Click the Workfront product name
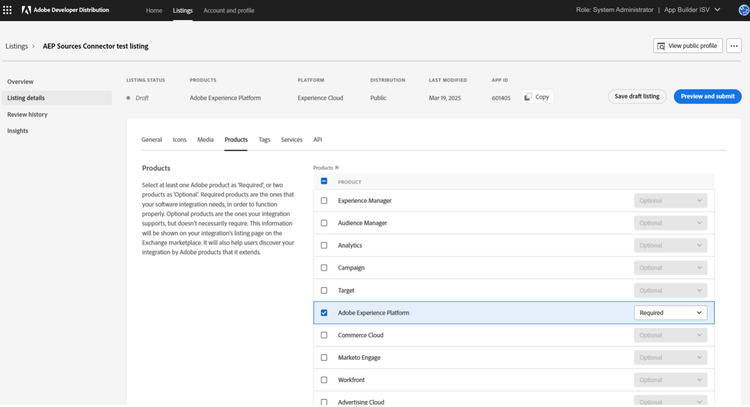 (x=351, y=380)
